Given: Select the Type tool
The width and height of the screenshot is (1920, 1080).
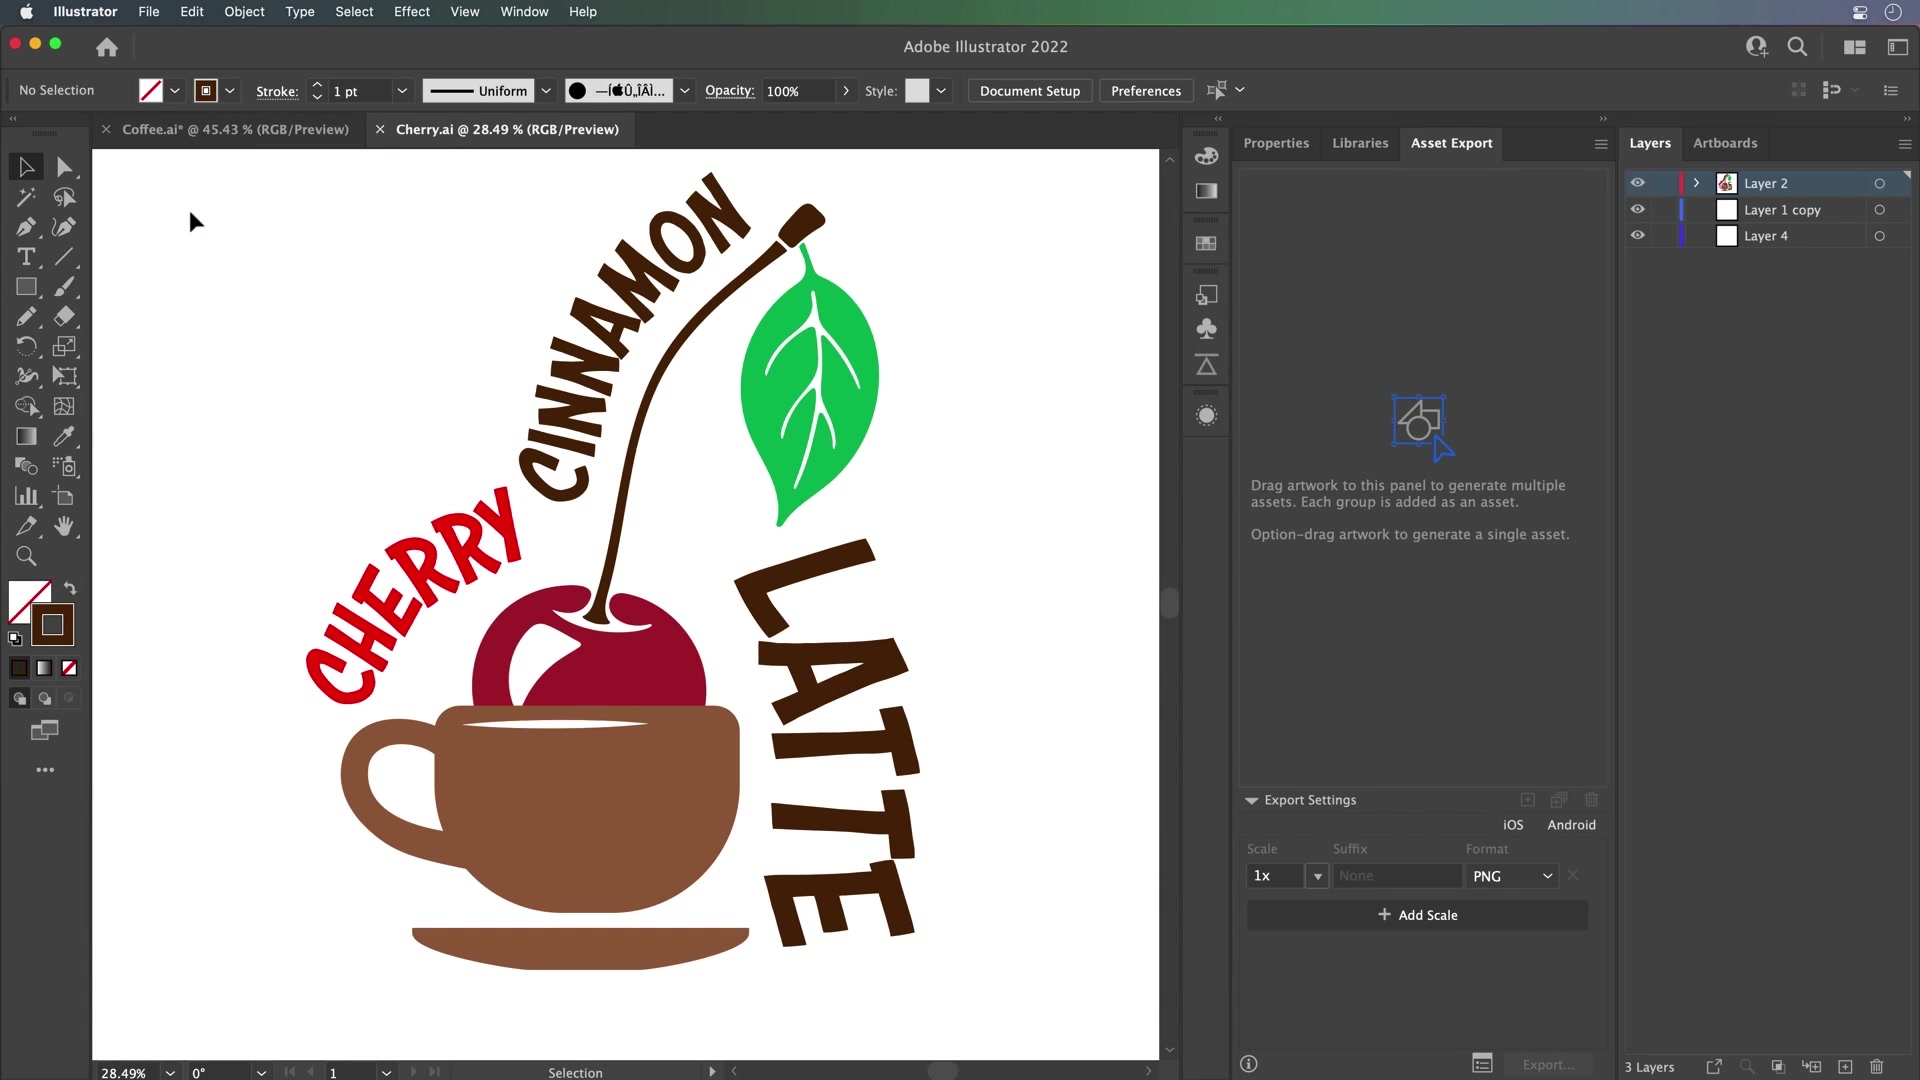Looking at the screenshot, I should [26, 258].
